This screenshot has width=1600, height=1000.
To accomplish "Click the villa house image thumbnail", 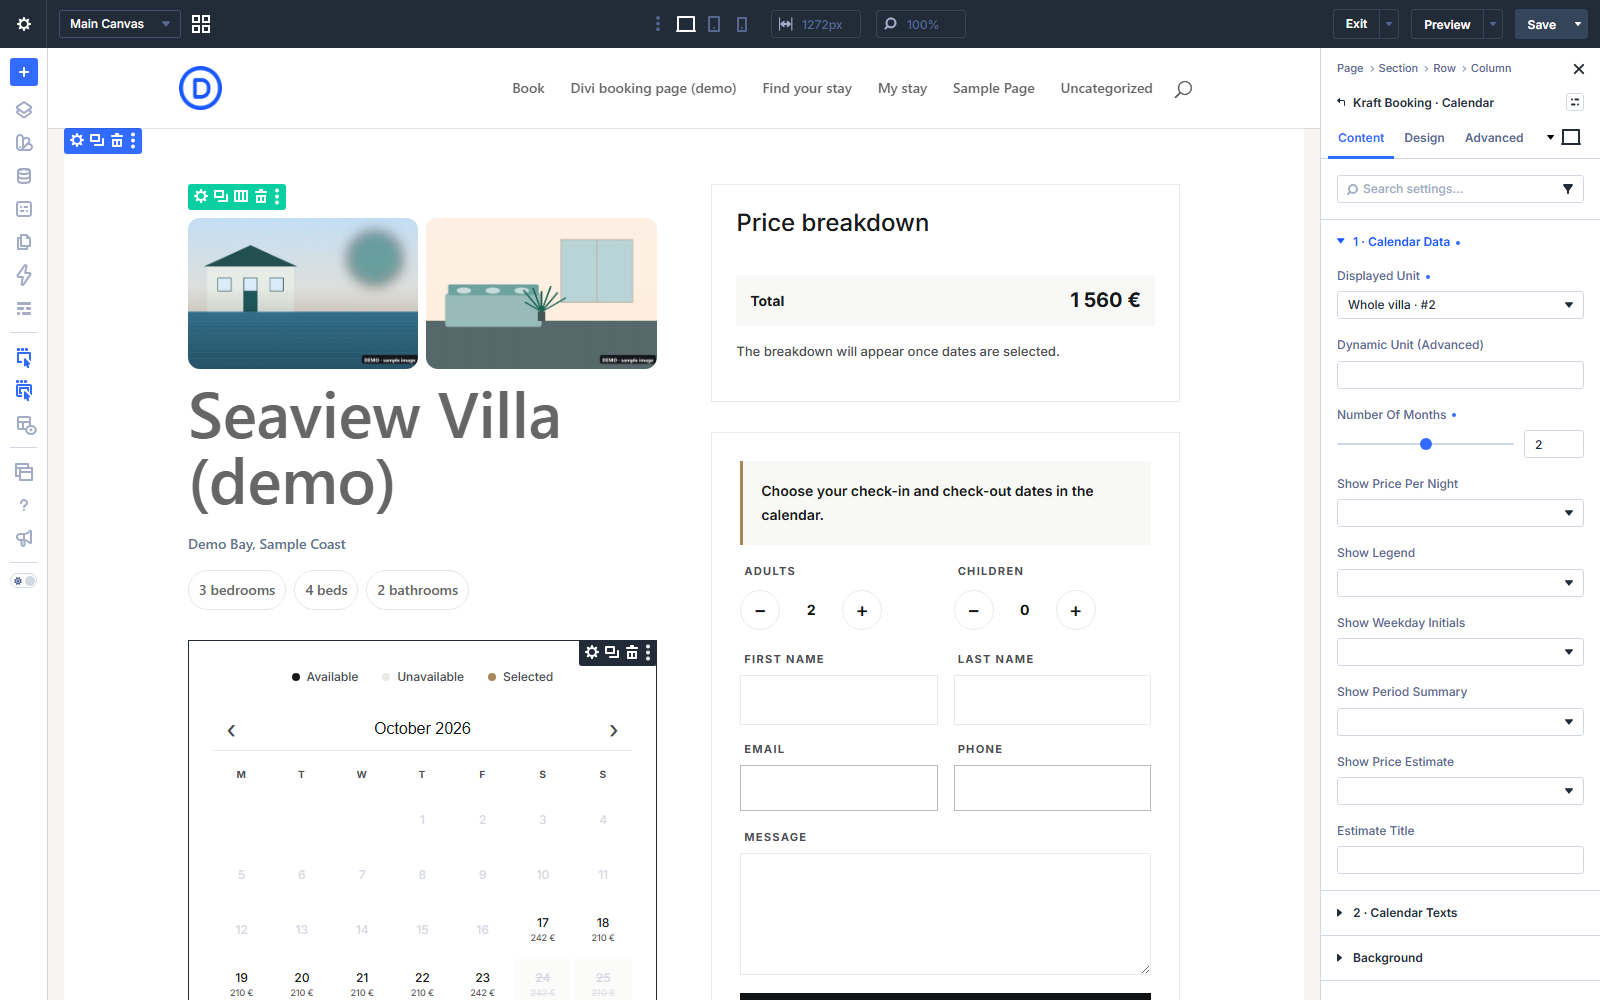I will pyautogui.click(x=303, y=293).
